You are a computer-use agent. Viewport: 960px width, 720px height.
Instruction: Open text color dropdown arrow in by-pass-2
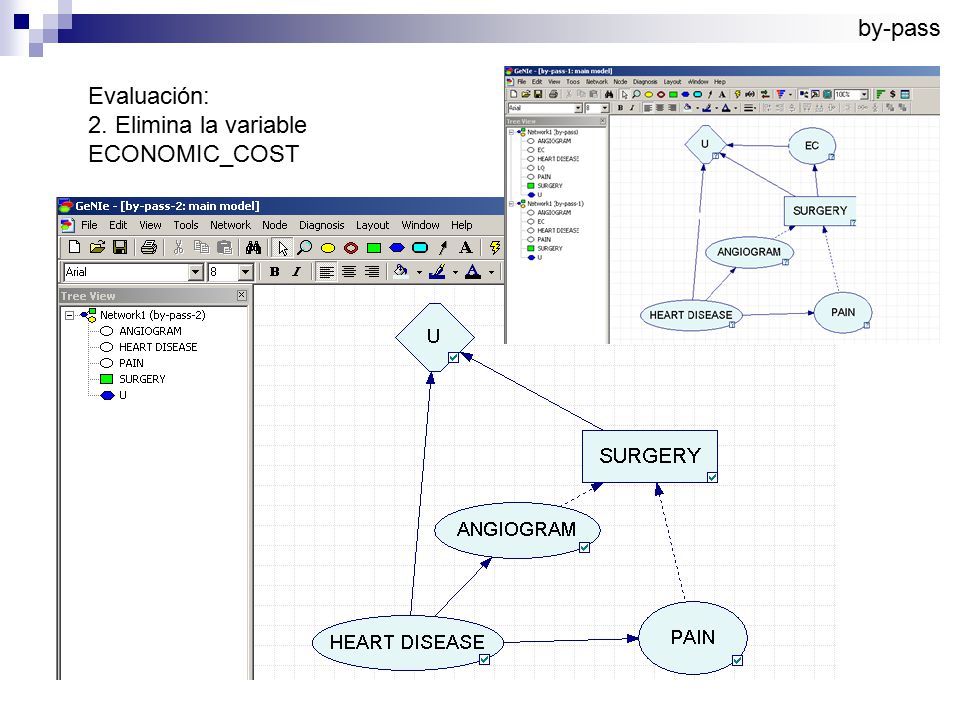click(x=491, y=272)
